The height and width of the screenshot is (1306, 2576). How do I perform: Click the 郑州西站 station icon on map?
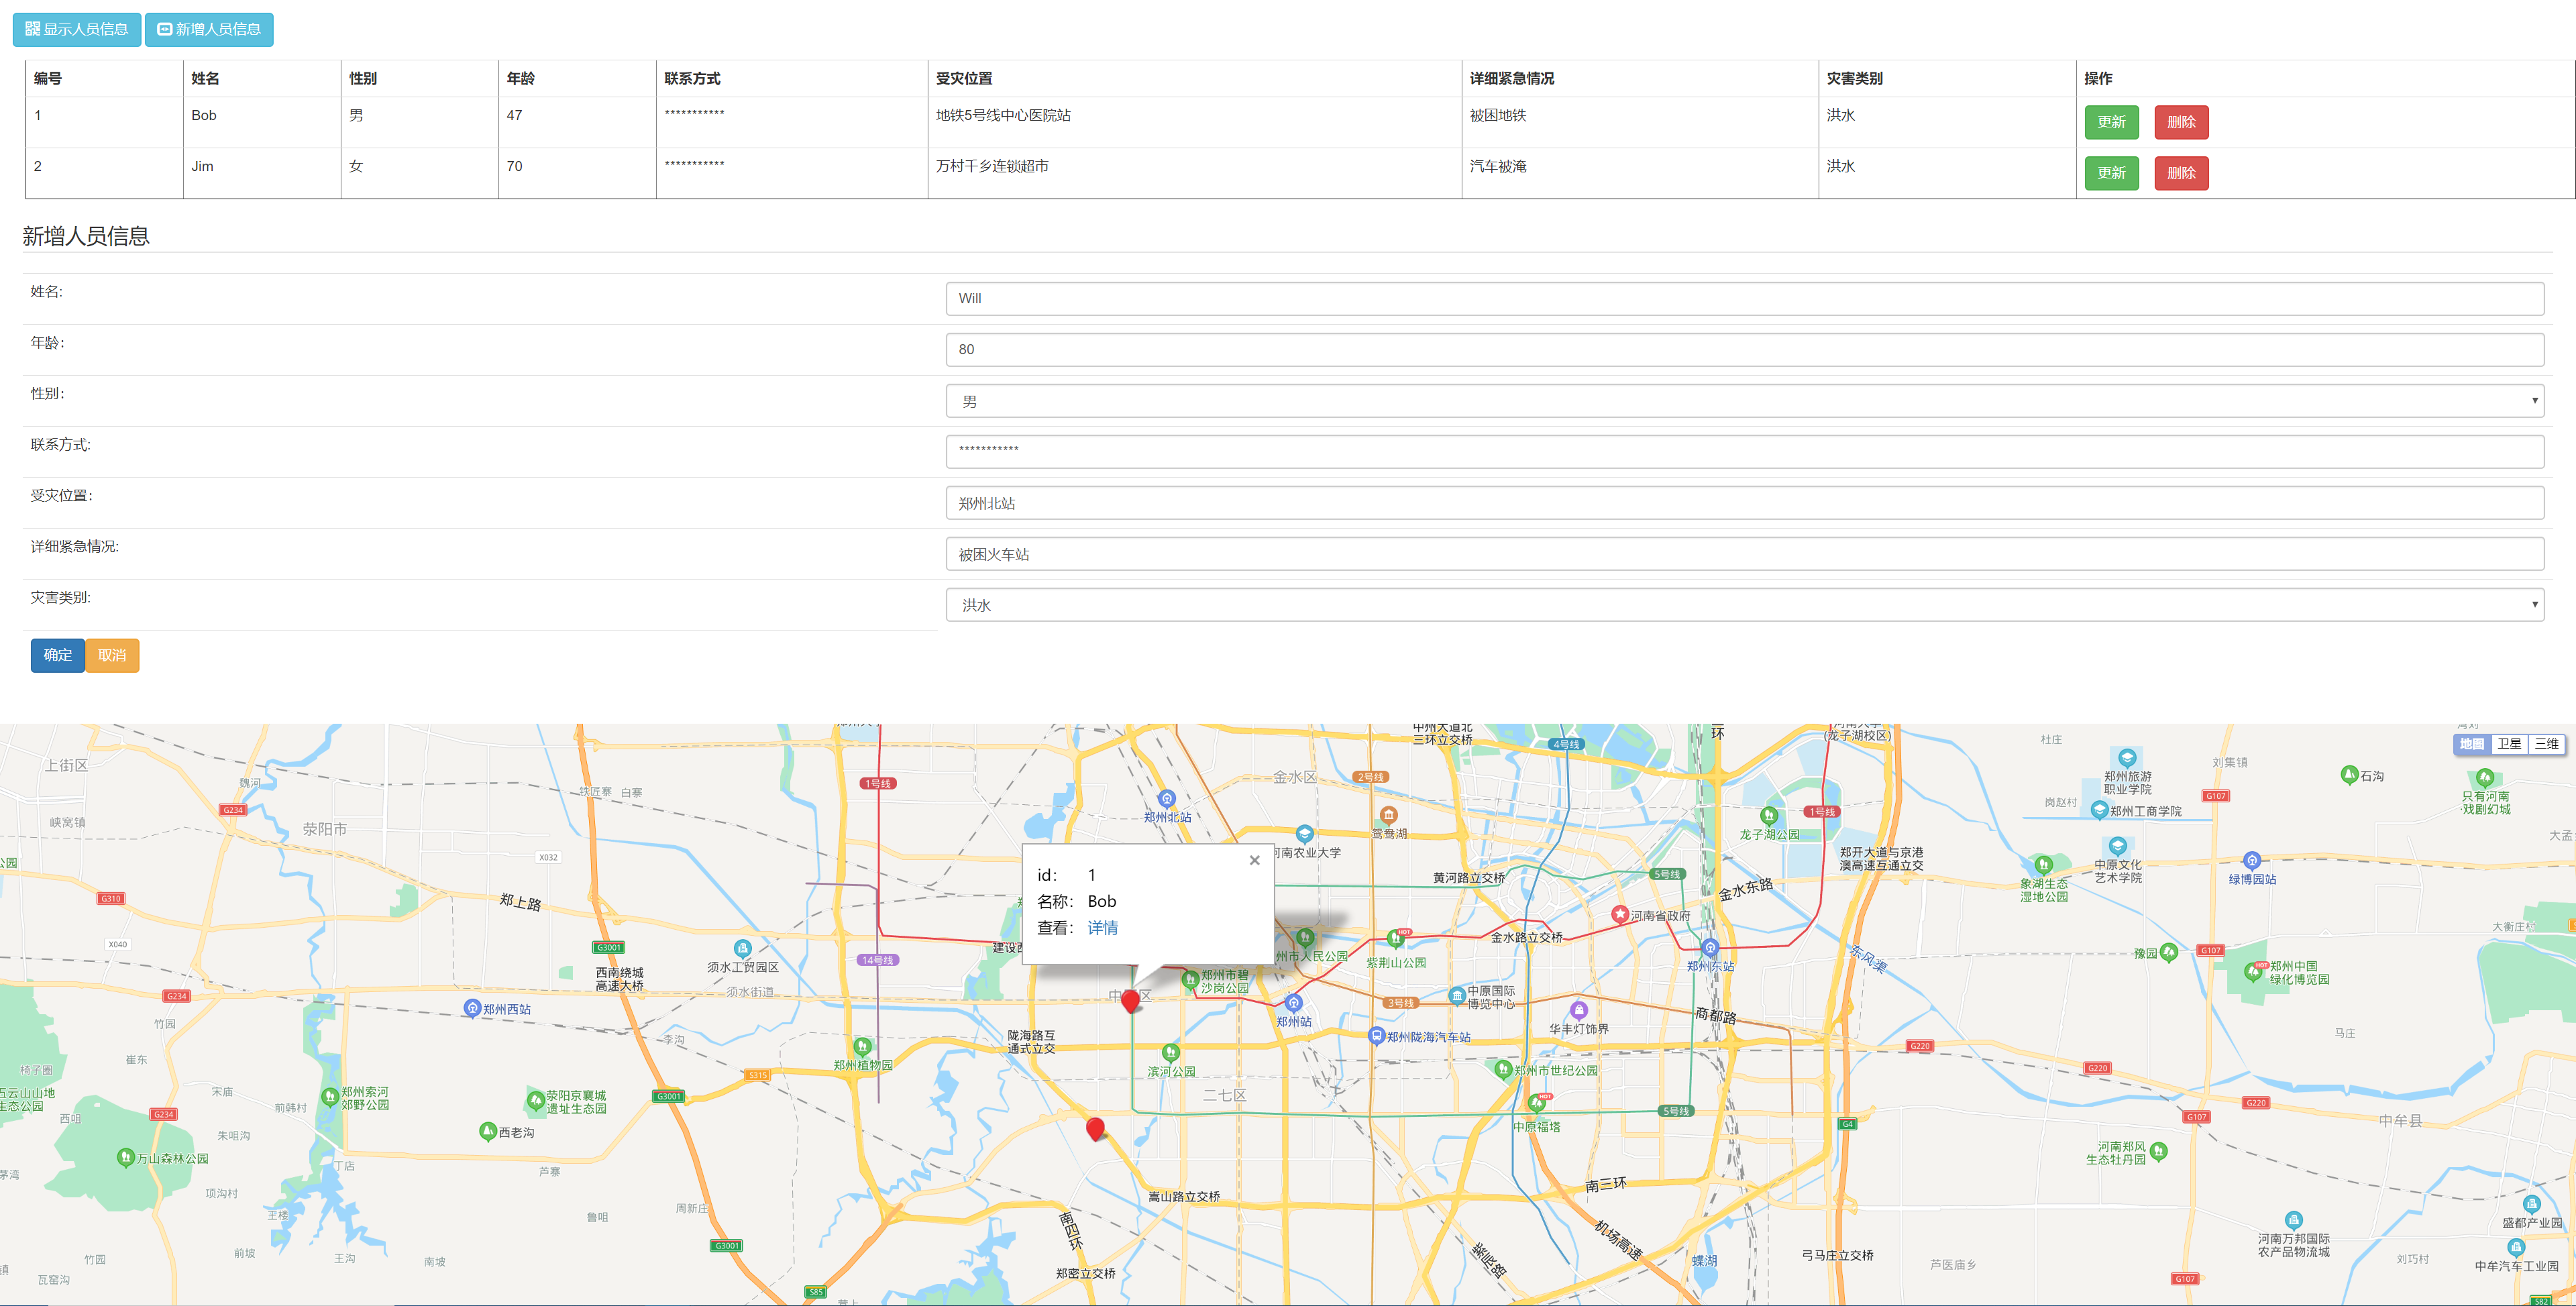(x=472, y=1008)
